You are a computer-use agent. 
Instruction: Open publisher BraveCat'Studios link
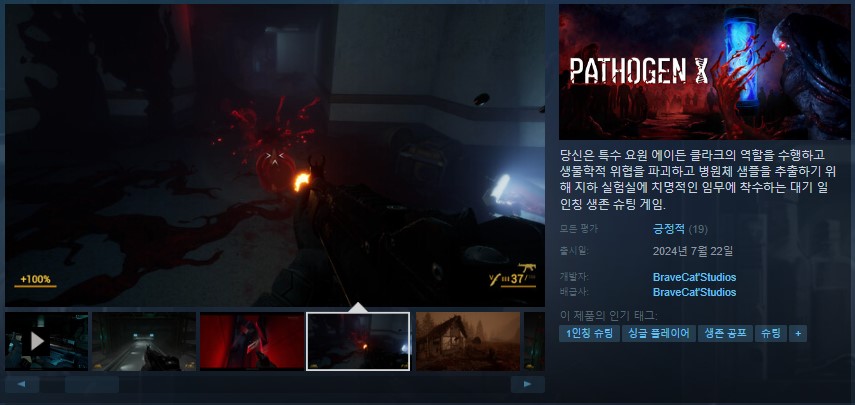click(x=694, y=292)
